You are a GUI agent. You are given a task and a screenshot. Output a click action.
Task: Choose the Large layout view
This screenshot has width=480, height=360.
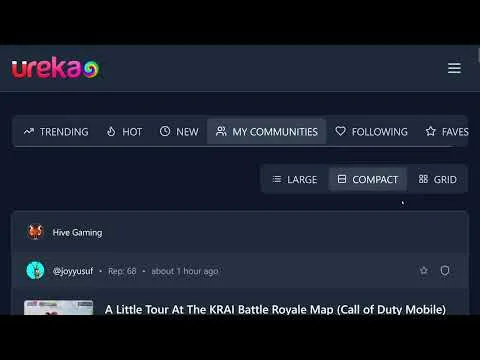click(295, 179)
